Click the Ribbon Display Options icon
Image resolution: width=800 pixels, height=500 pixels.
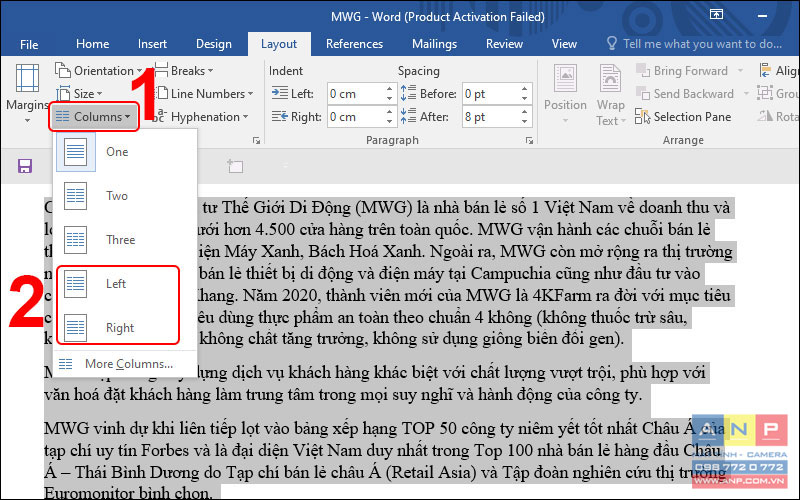point(716,15)
